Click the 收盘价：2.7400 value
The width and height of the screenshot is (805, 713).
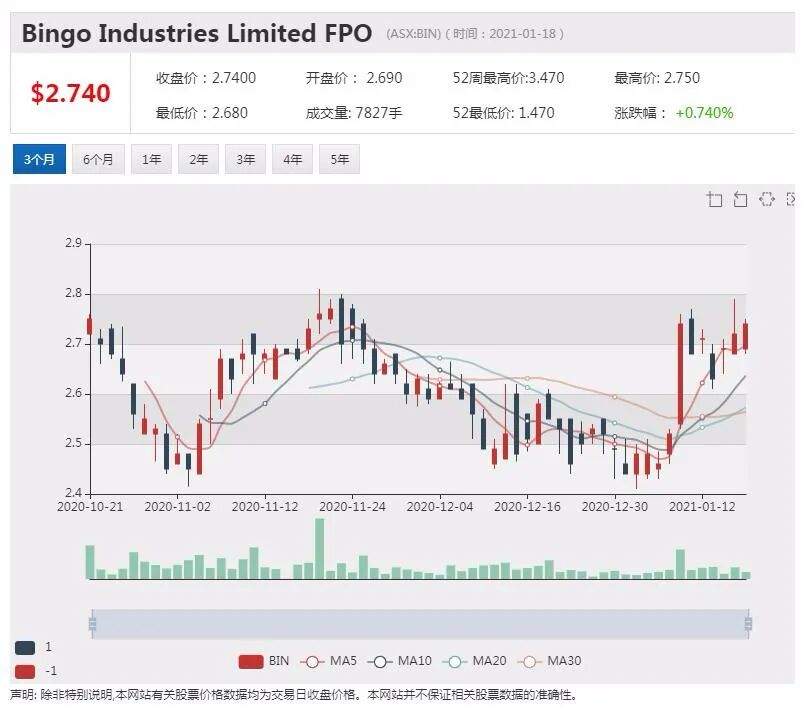click(206, 78)
